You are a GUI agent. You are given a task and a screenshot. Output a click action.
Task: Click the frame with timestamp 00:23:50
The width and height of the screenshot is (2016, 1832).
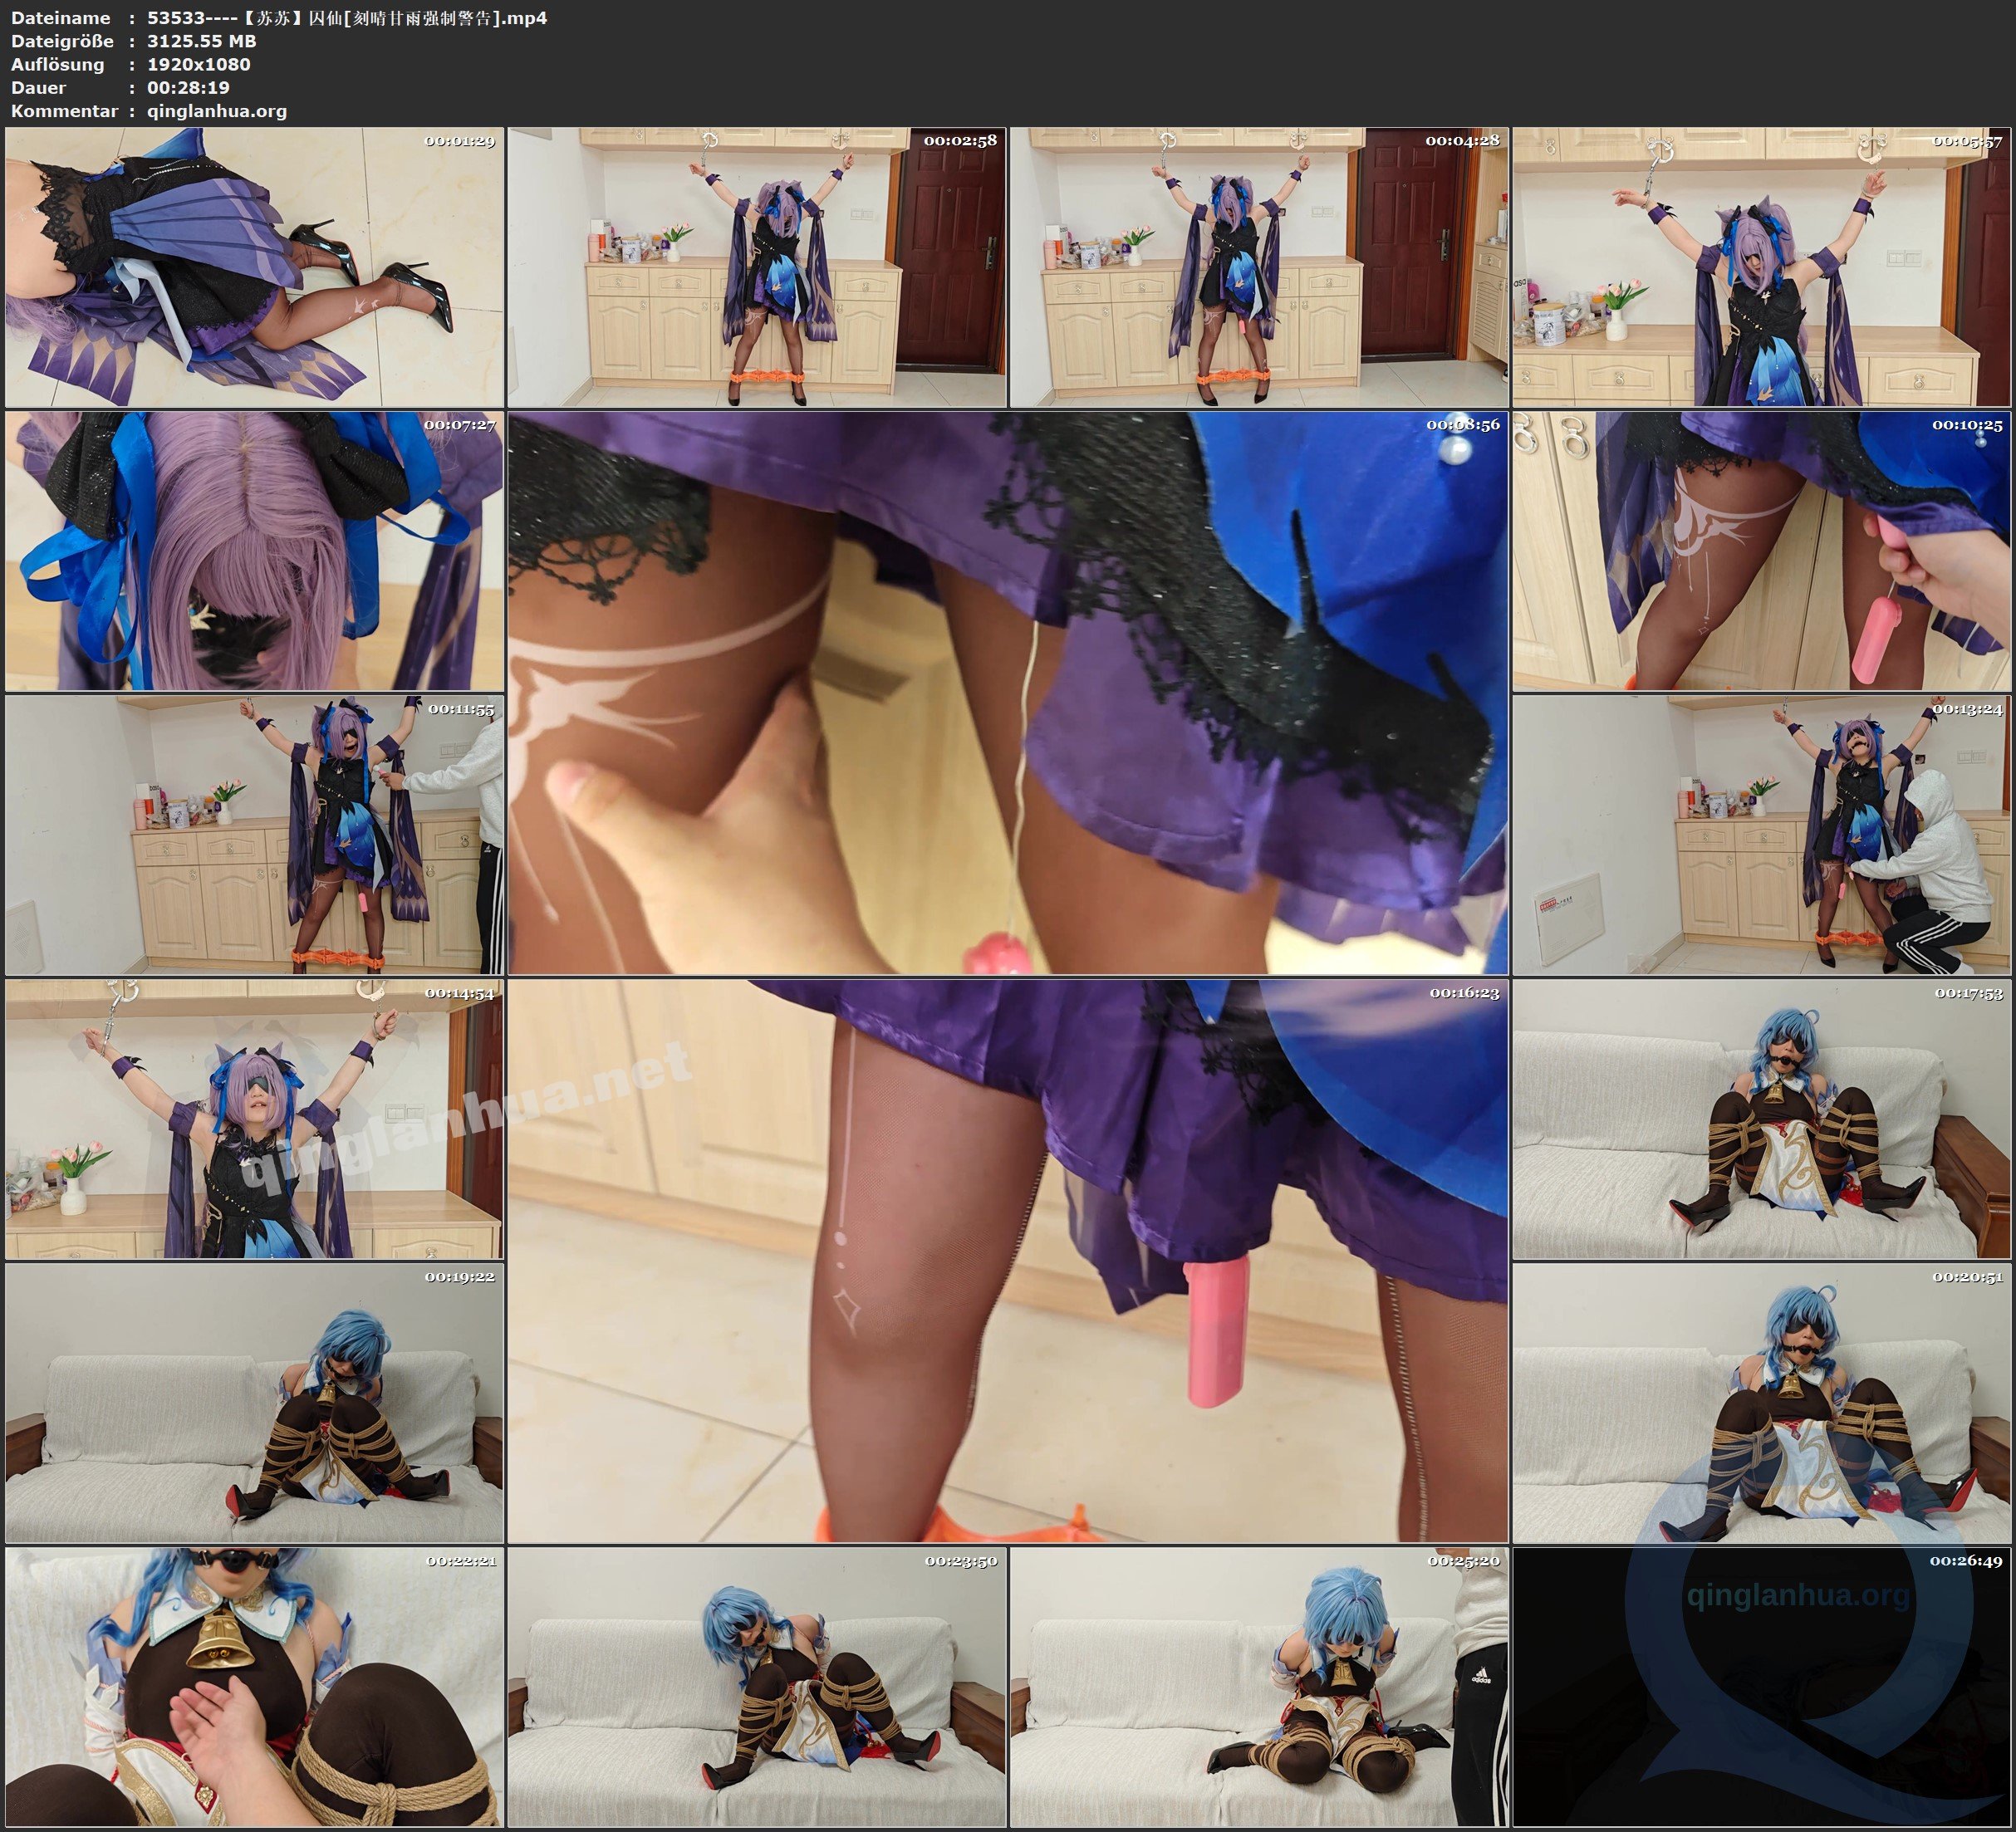click(x=757, y=1687)
